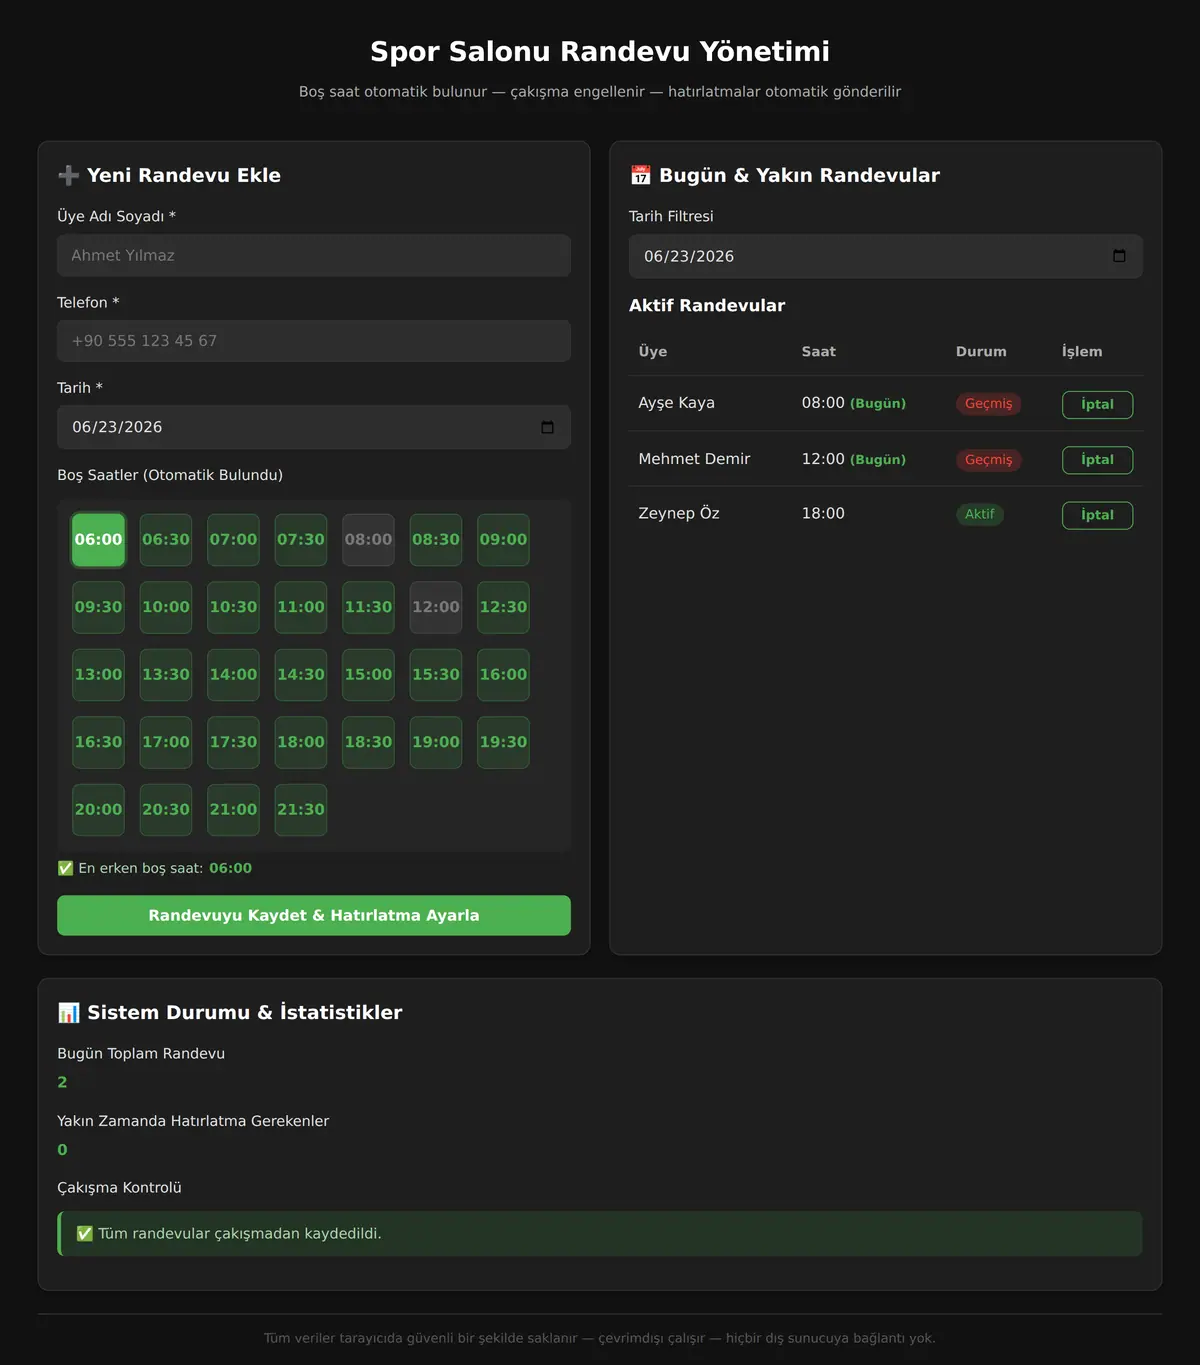Click the Aktif status badge for Zeynep Öz
Image resolution: width=1200 pixels, height=1365 pixels.
tap(980, 514)
